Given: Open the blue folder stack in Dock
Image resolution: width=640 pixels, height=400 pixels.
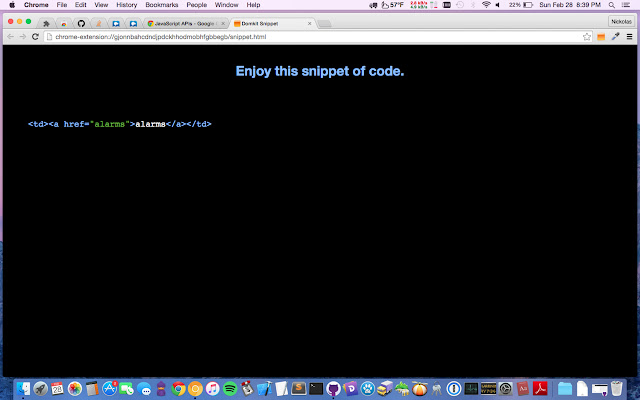Looking at the screenshot, I should (x=565, y=388).
